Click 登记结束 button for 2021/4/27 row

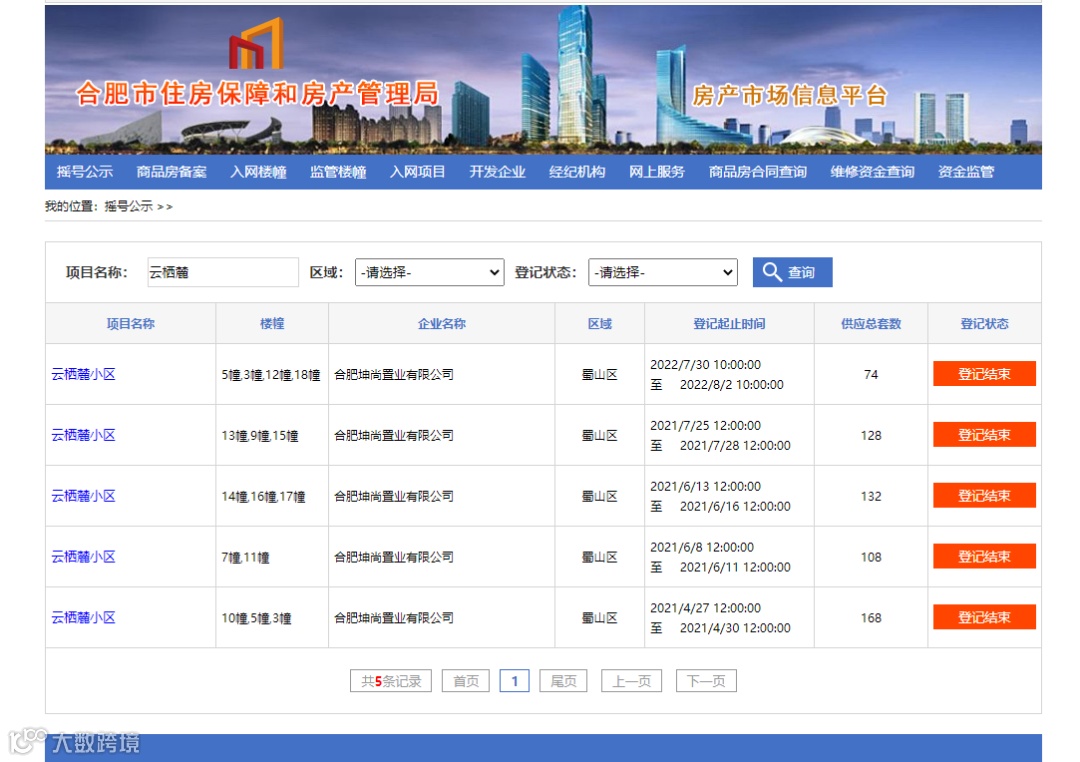(x=984, y=617)
